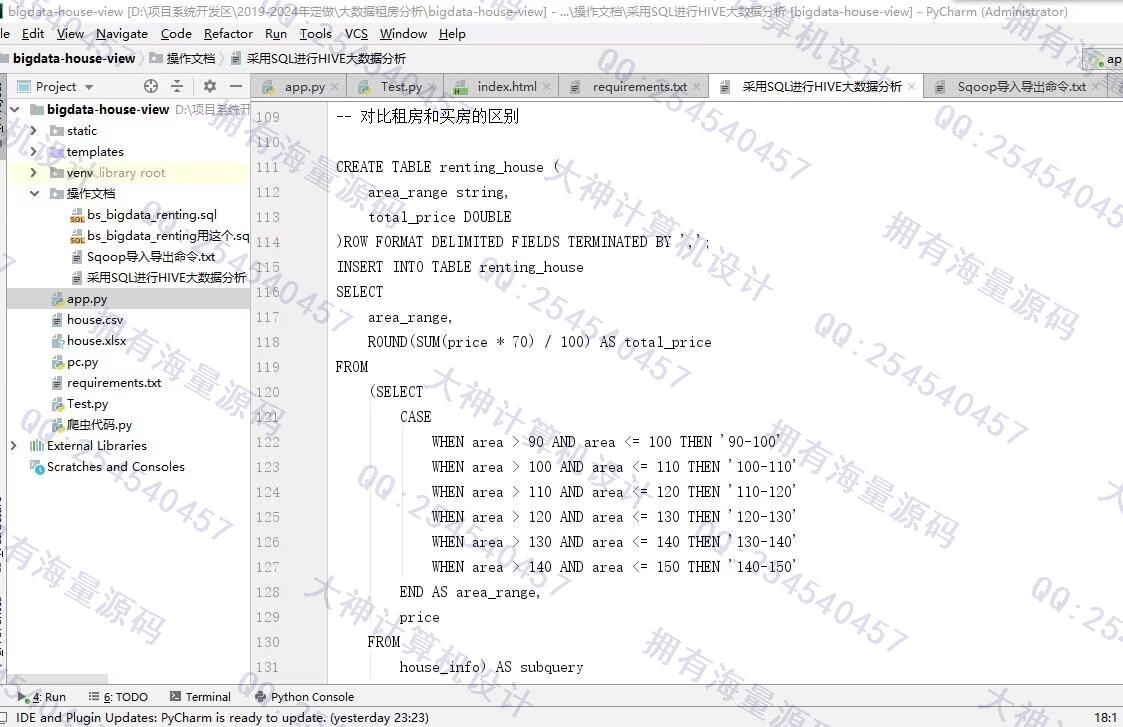Open the Navigate menu

[122, 34]
